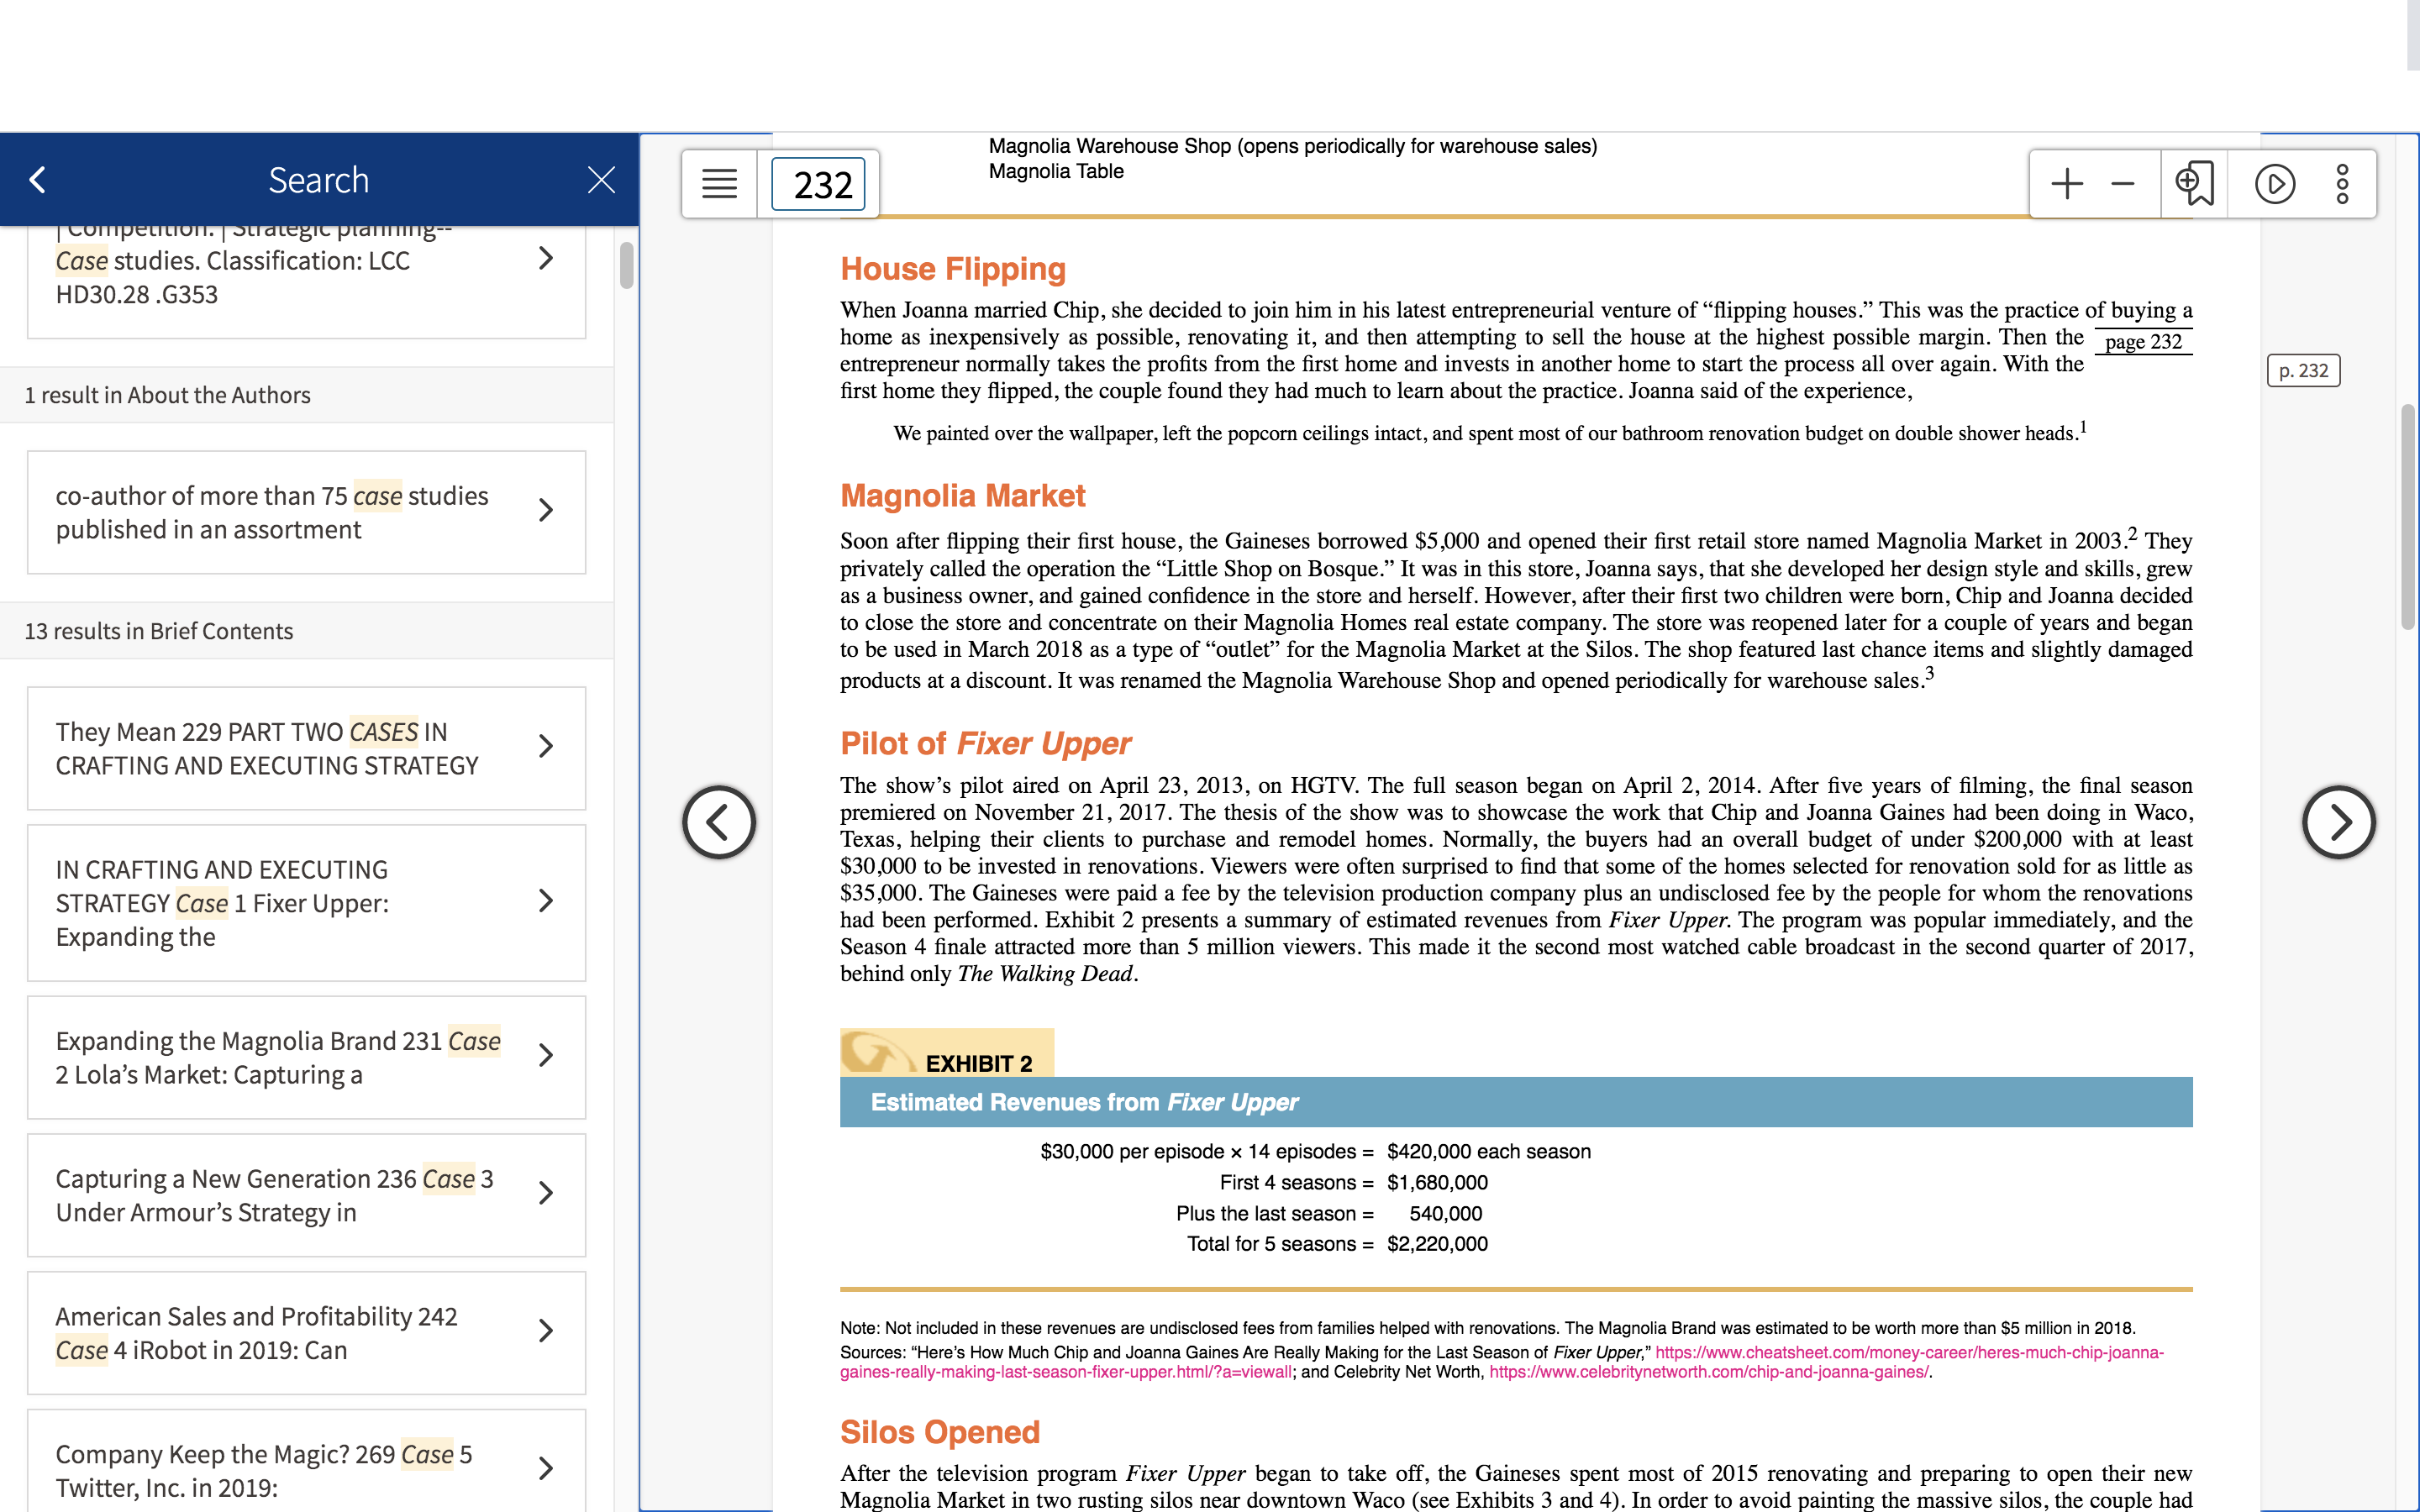Viewport: 2420px width, 1512px height.
Task: Click the page content scrollbar
Action: 2408,516
